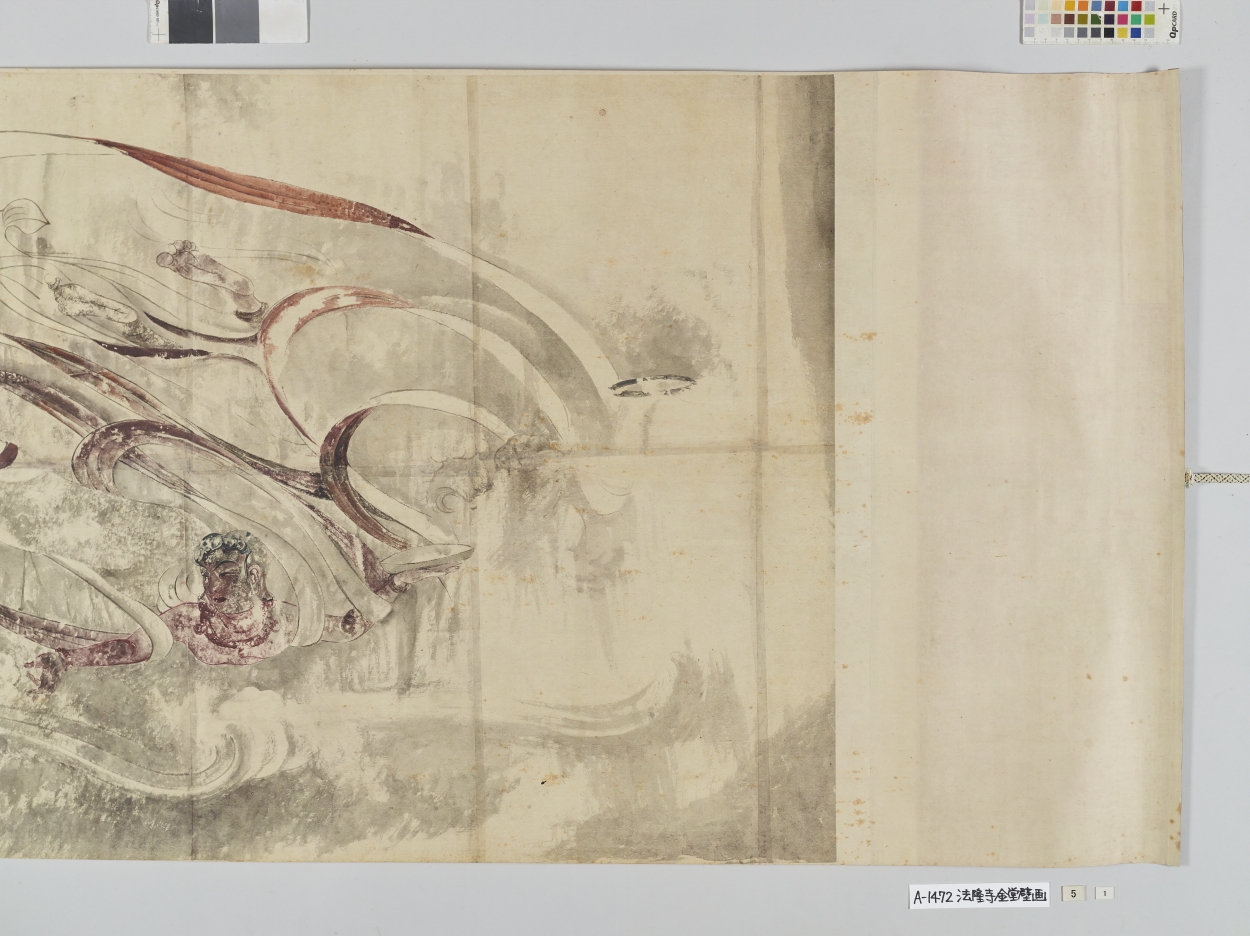
Task: Select the orange patch on color chart
Action: tap(1083, 6)
